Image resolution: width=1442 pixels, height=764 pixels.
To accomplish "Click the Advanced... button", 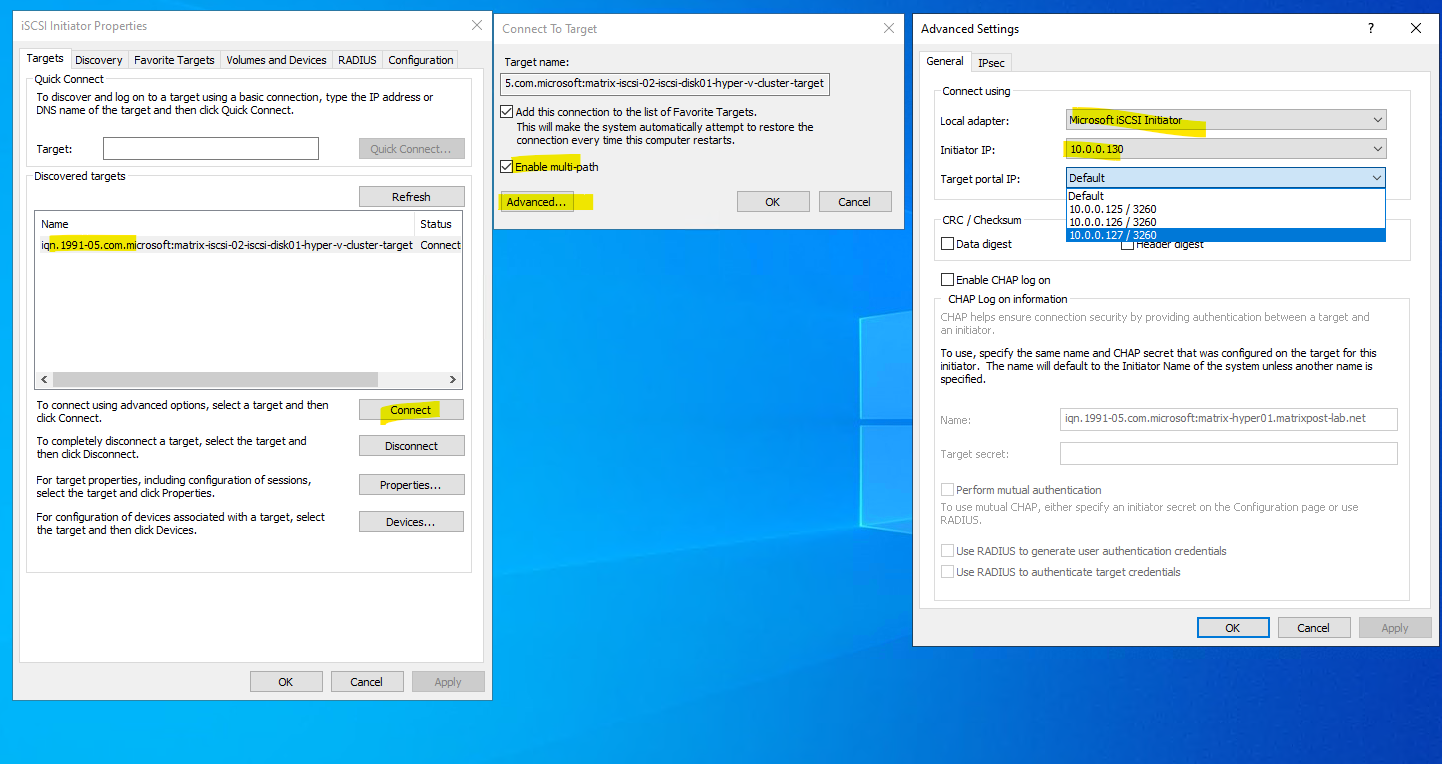I will coord(536,202).
